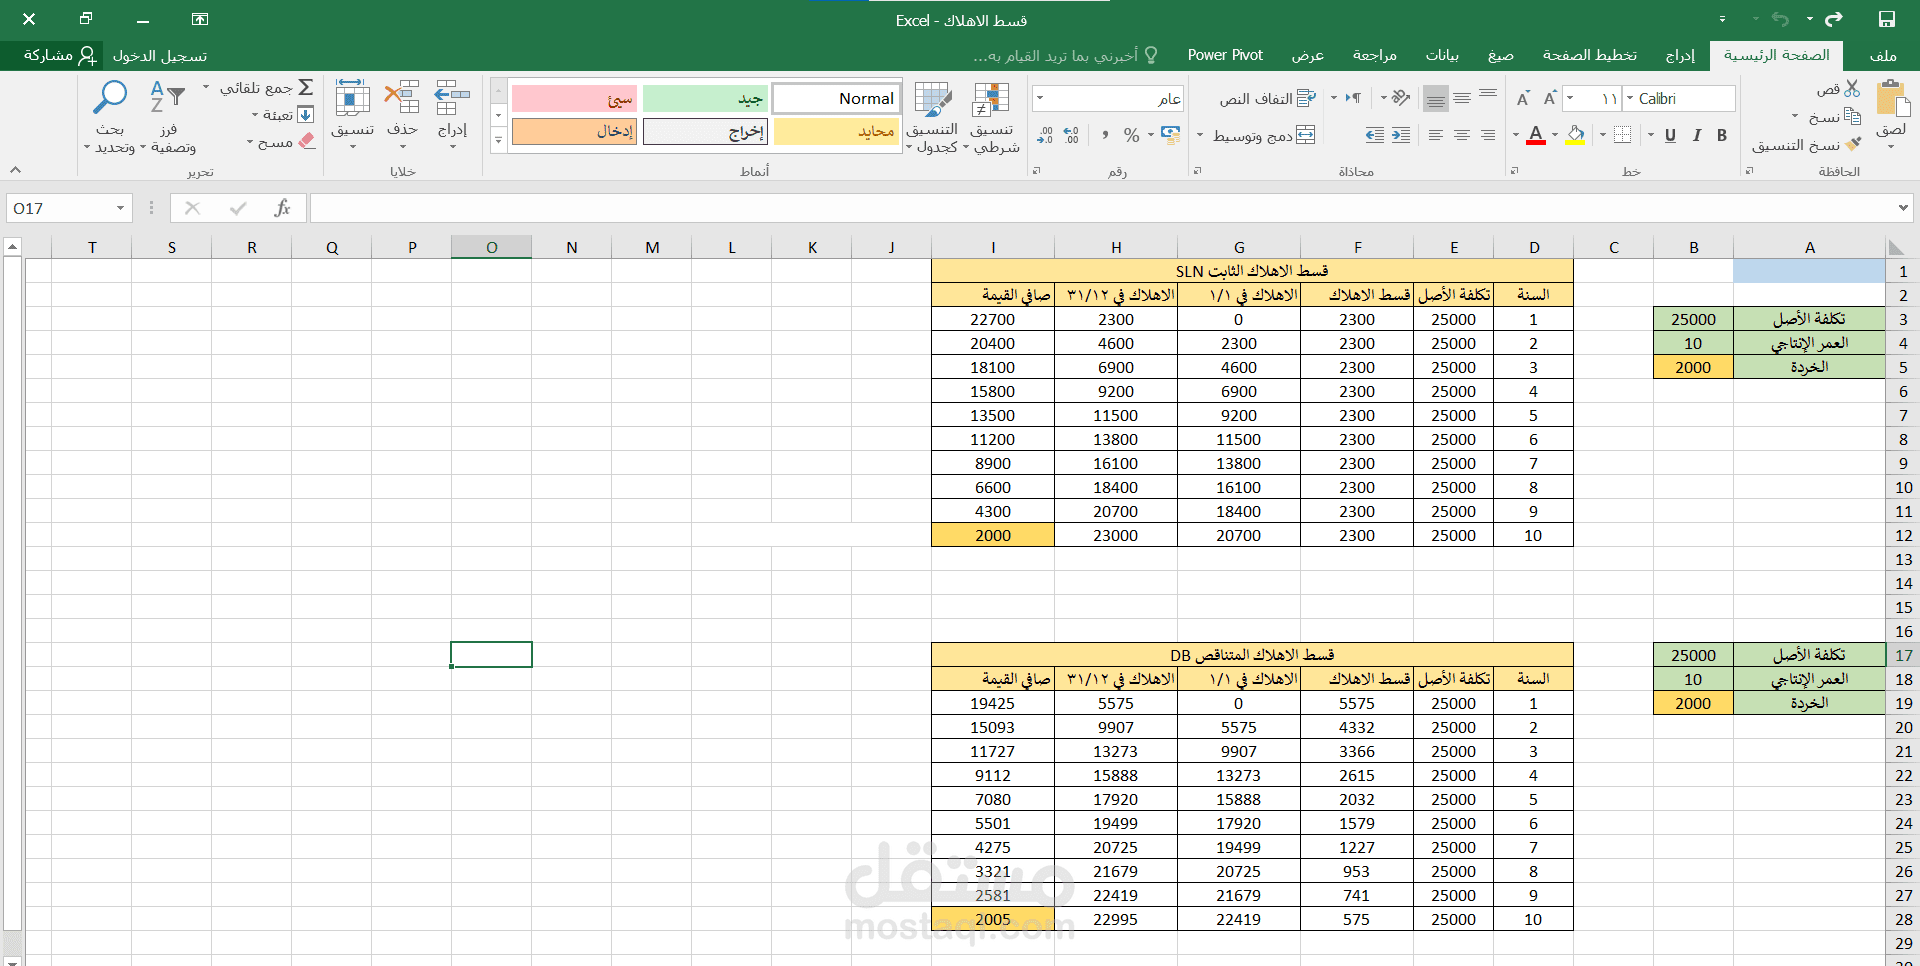Open the font size dropdown

pos(1571,98)
